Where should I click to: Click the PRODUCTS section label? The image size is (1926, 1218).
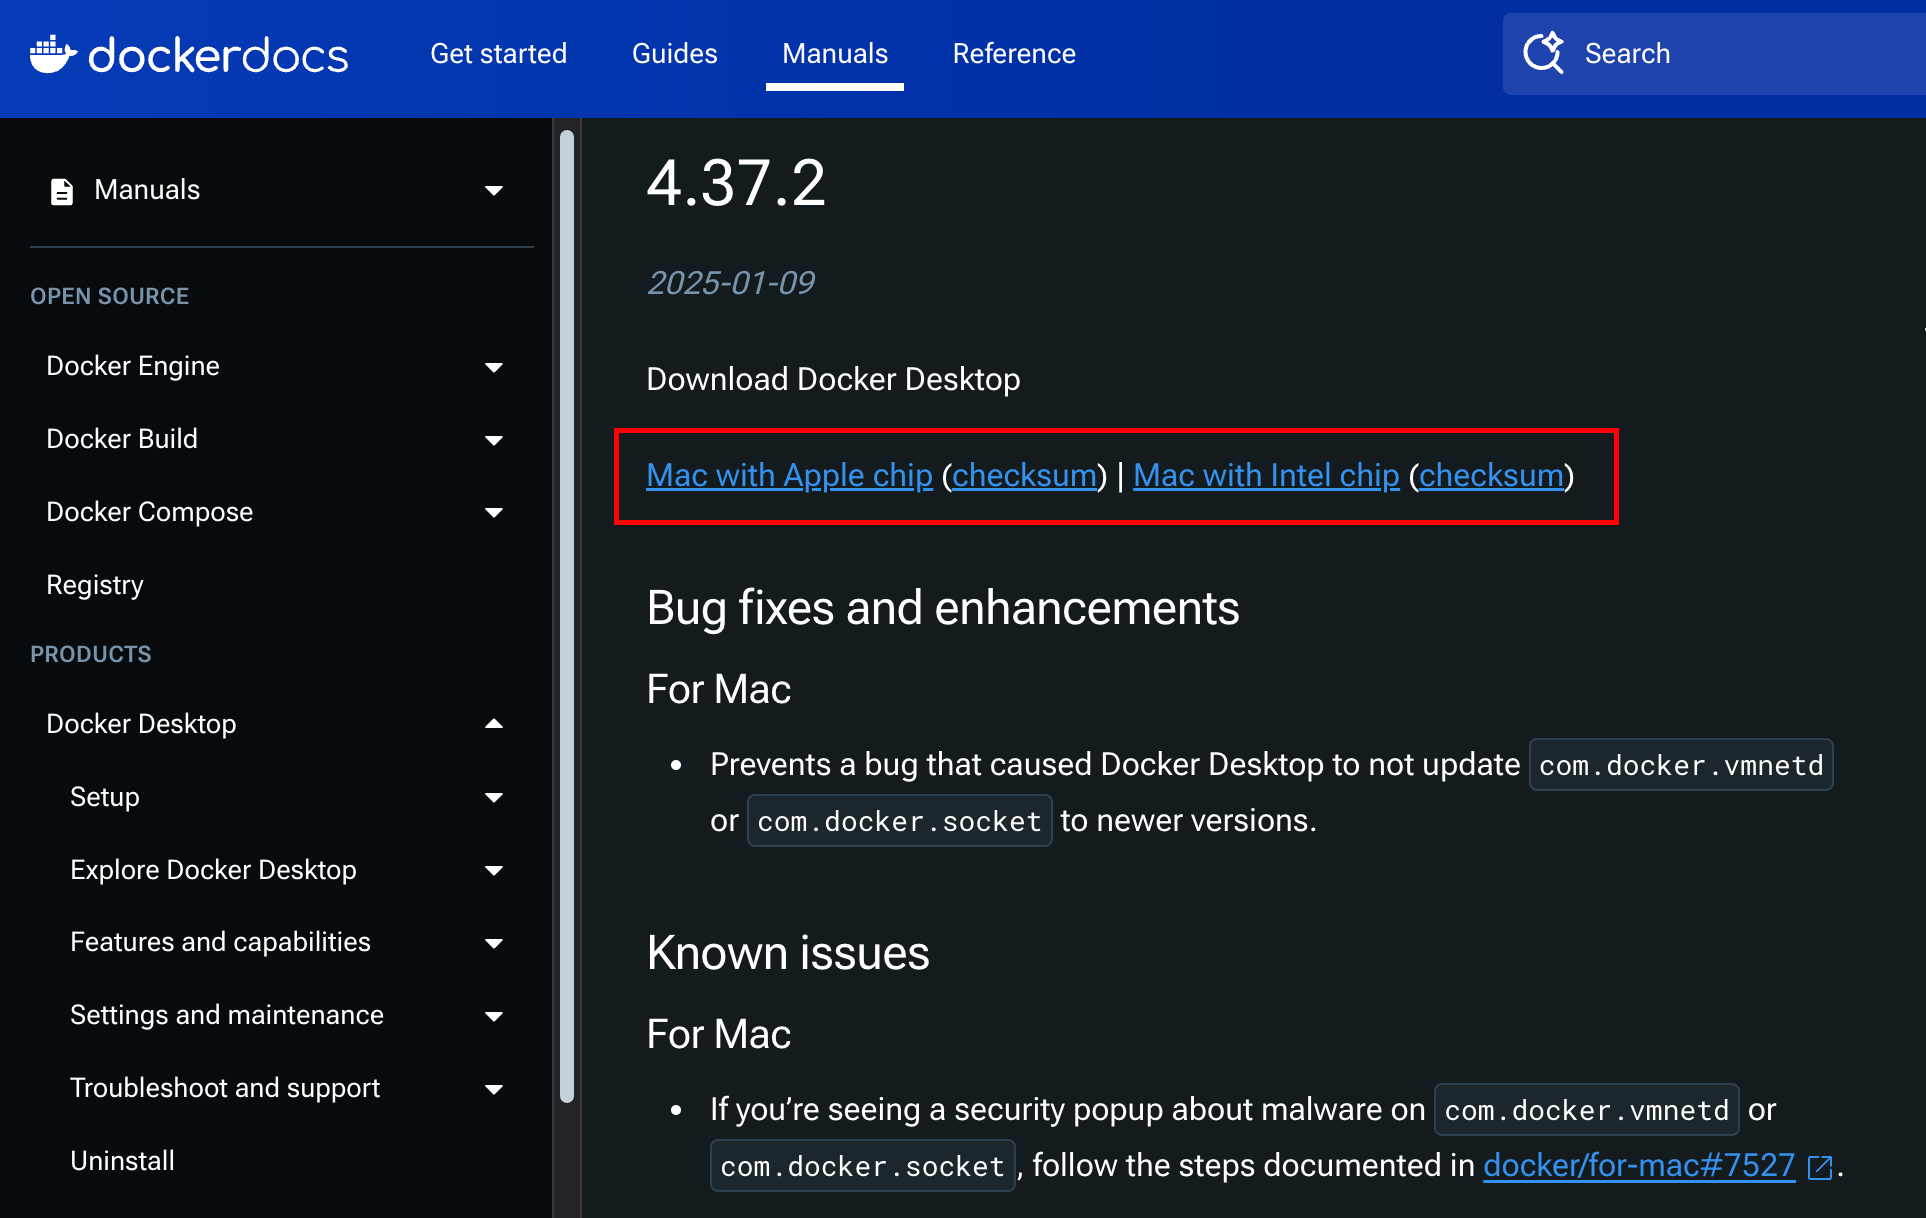91,654
